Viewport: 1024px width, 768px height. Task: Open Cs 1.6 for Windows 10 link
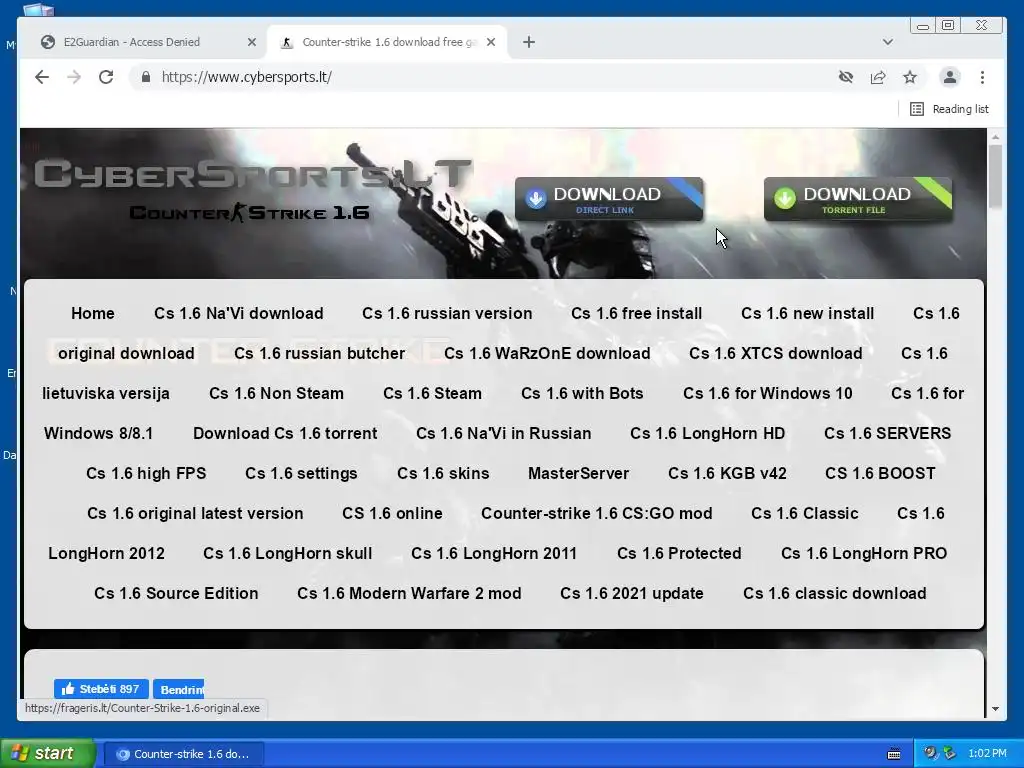point(767,393)
